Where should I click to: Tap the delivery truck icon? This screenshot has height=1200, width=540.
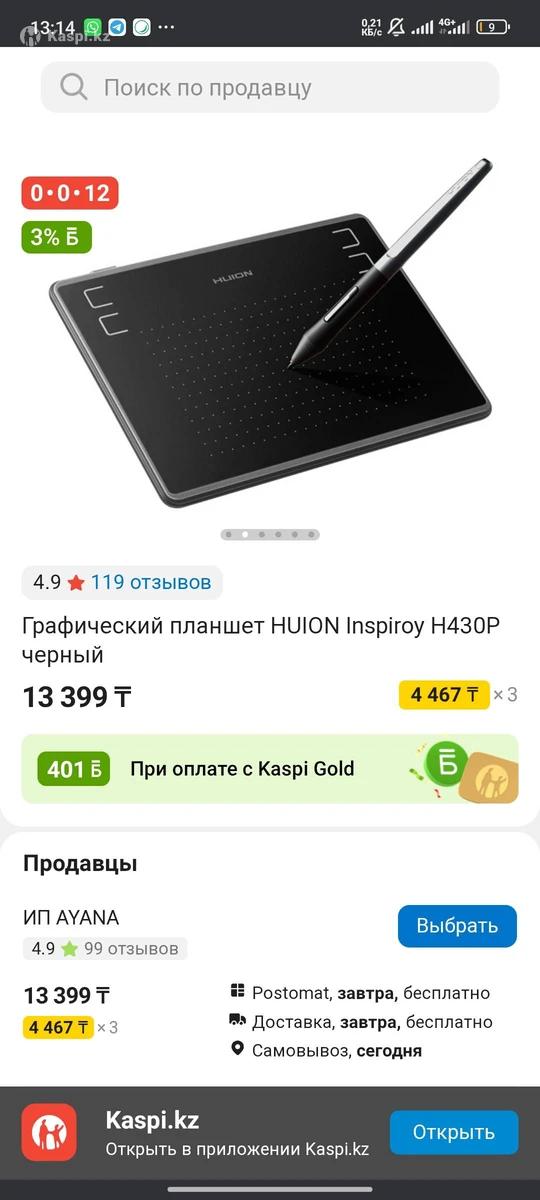pyautogui.click(x=237, y=1021)
